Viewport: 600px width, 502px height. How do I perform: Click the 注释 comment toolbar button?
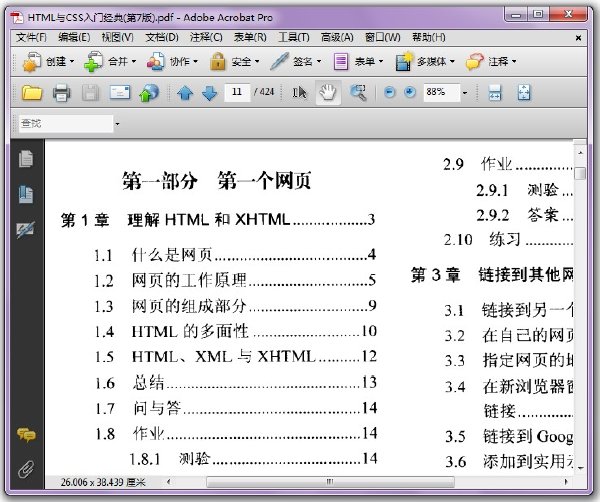click(x=491, y=61)
